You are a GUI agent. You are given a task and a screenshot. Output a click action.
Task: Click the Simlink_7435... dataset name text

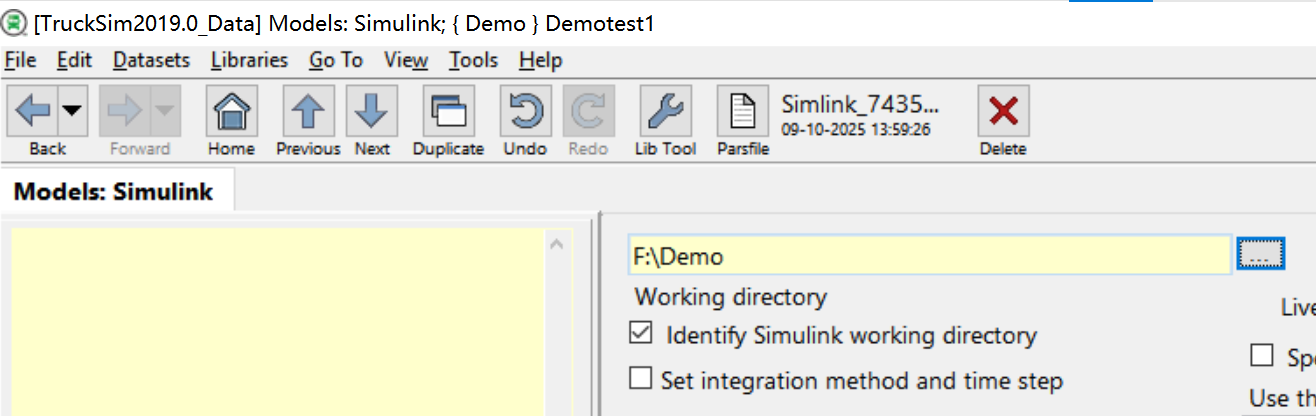coord(861,103)
